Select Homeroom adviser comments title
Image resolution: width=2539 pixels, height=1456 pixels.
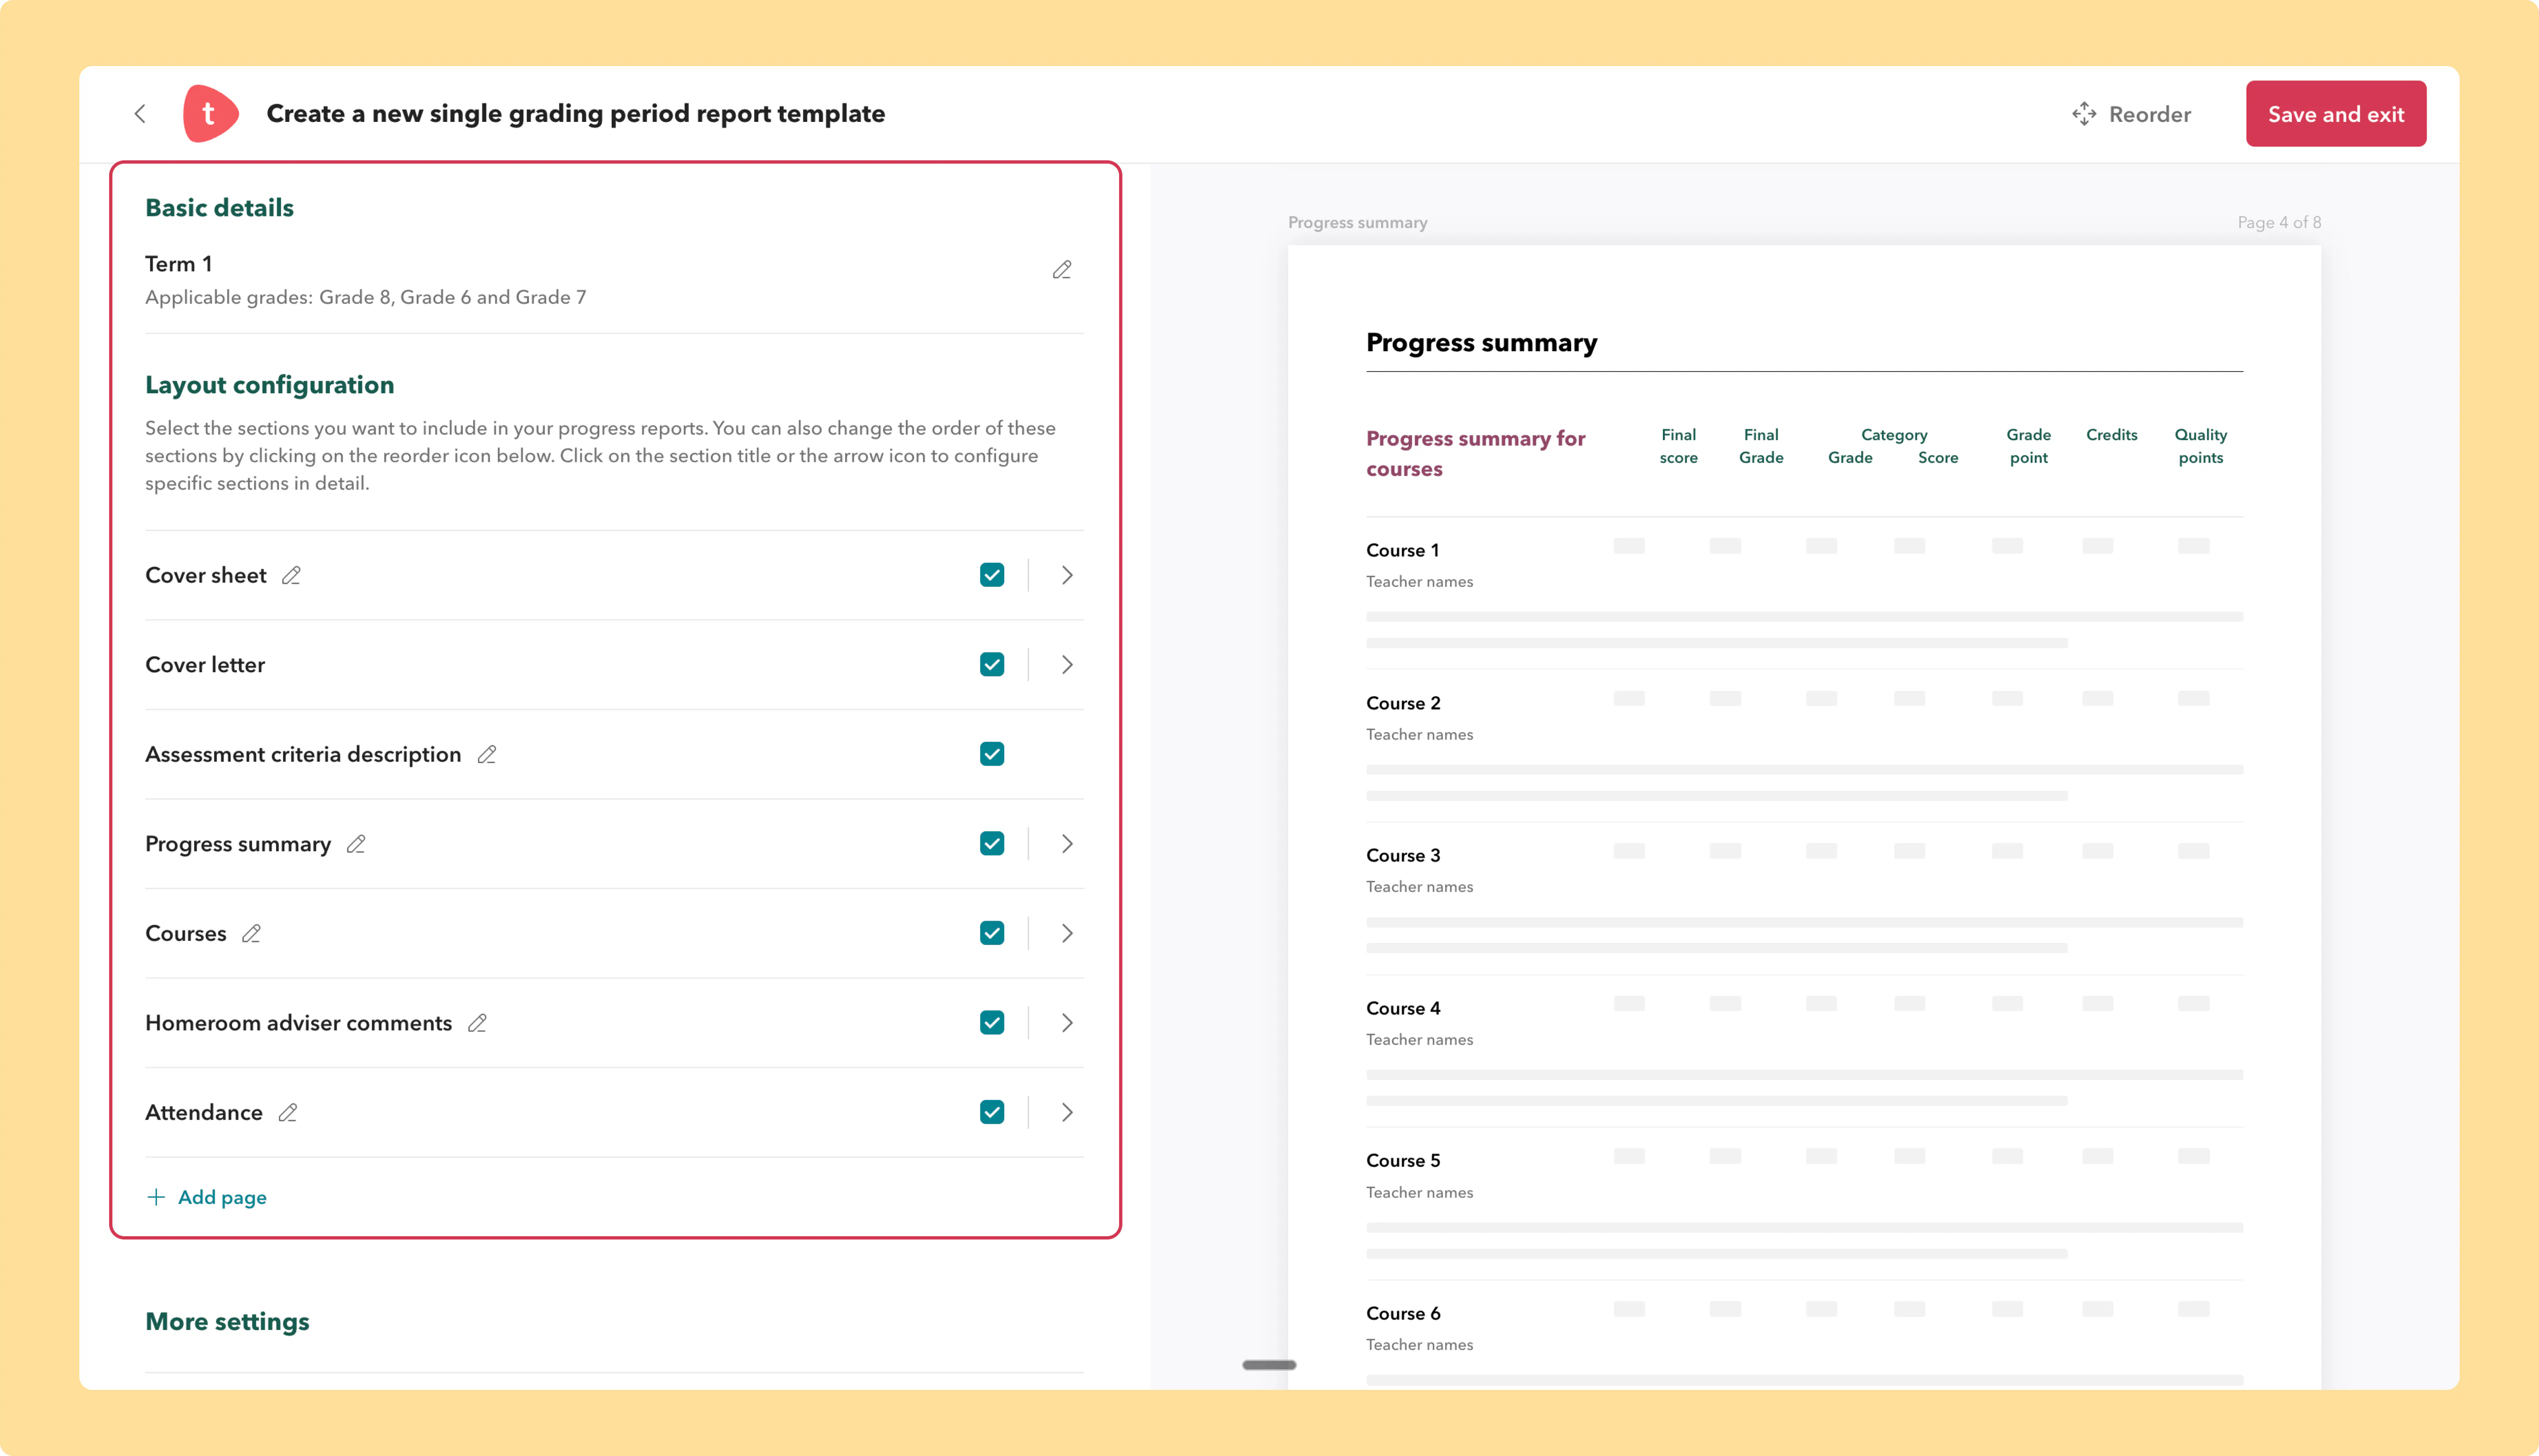point(299,1023)
